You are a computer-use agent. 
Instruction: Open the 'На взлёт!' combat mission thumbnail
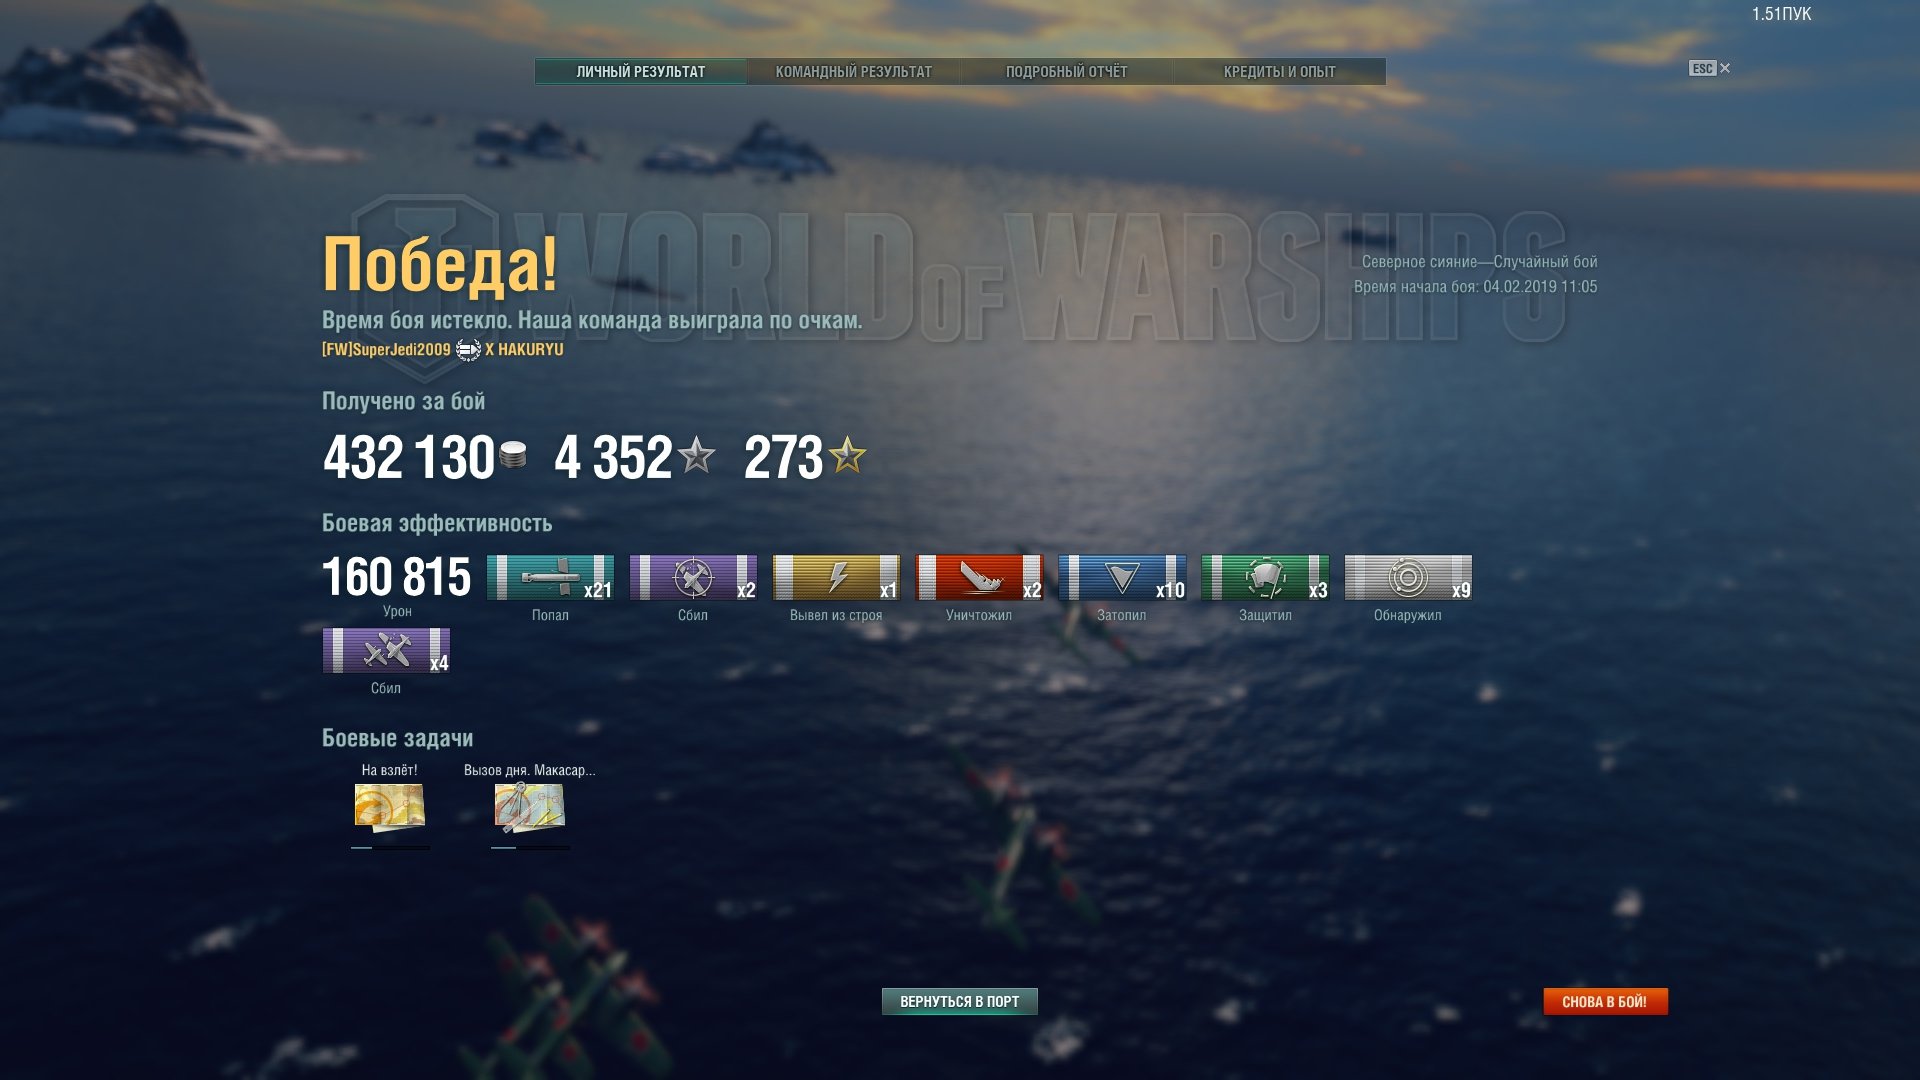pyautogui.click(x=390, y=807)
